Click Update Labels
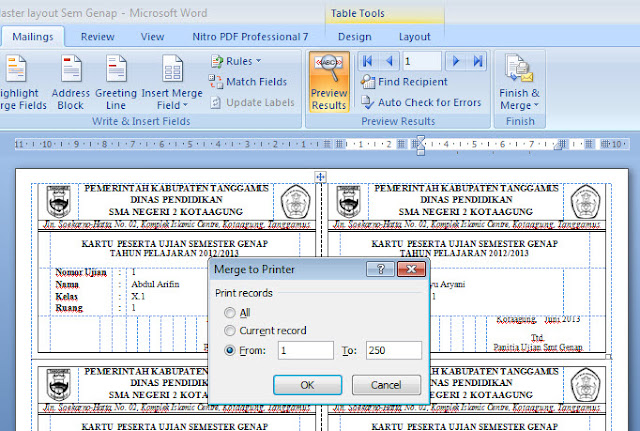 pos(252,102)
